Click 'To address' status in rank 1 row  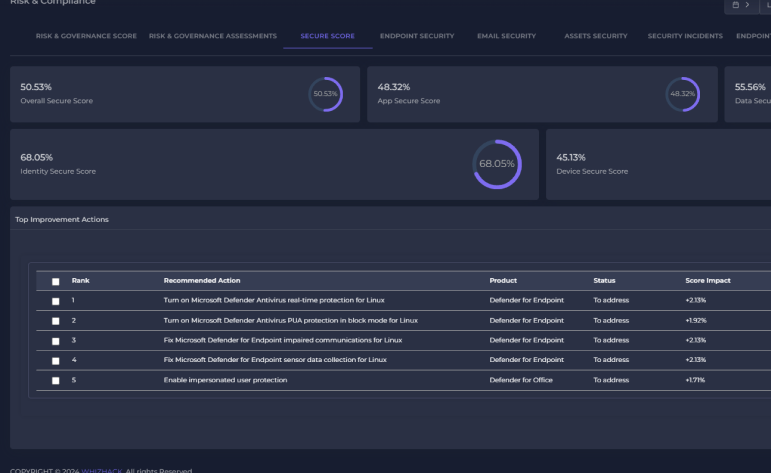[611, 300]
